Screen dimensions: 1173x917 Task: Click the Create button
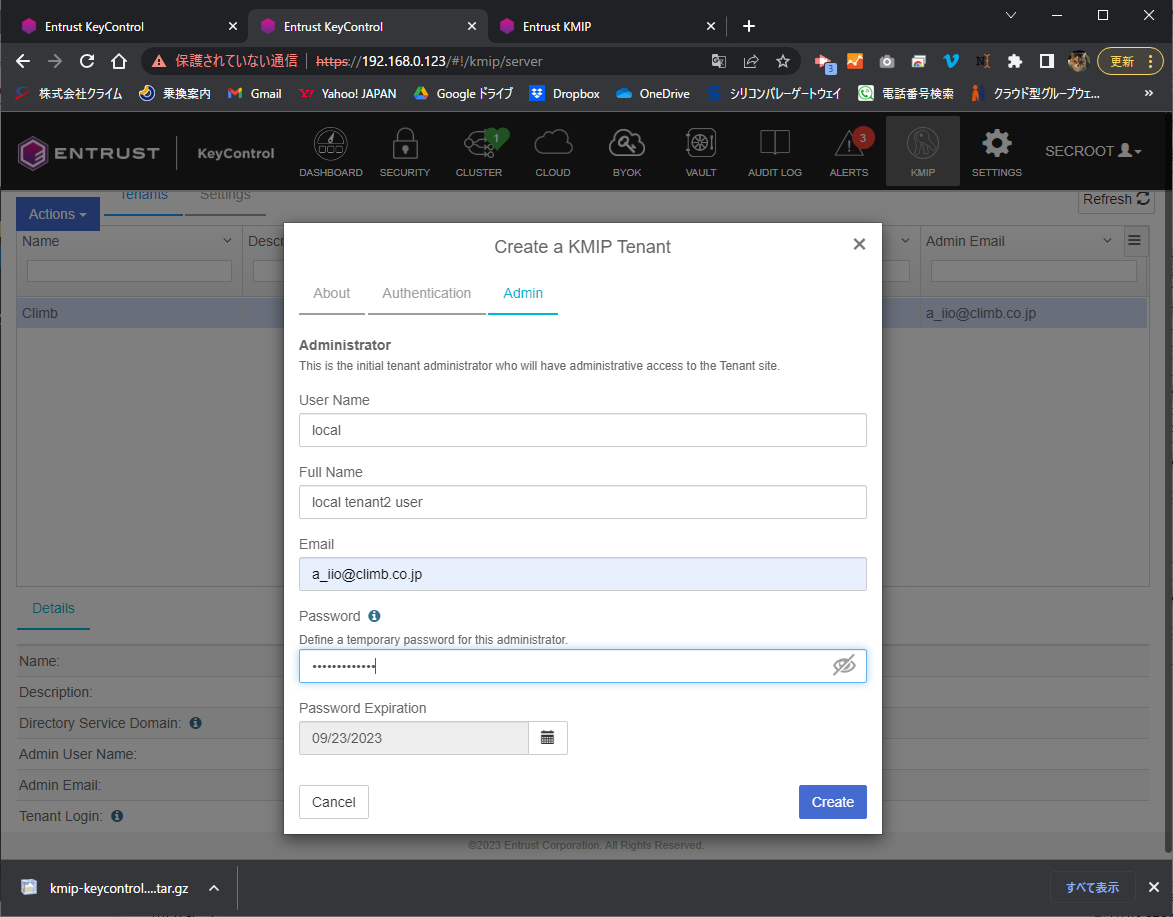point(833,802)
